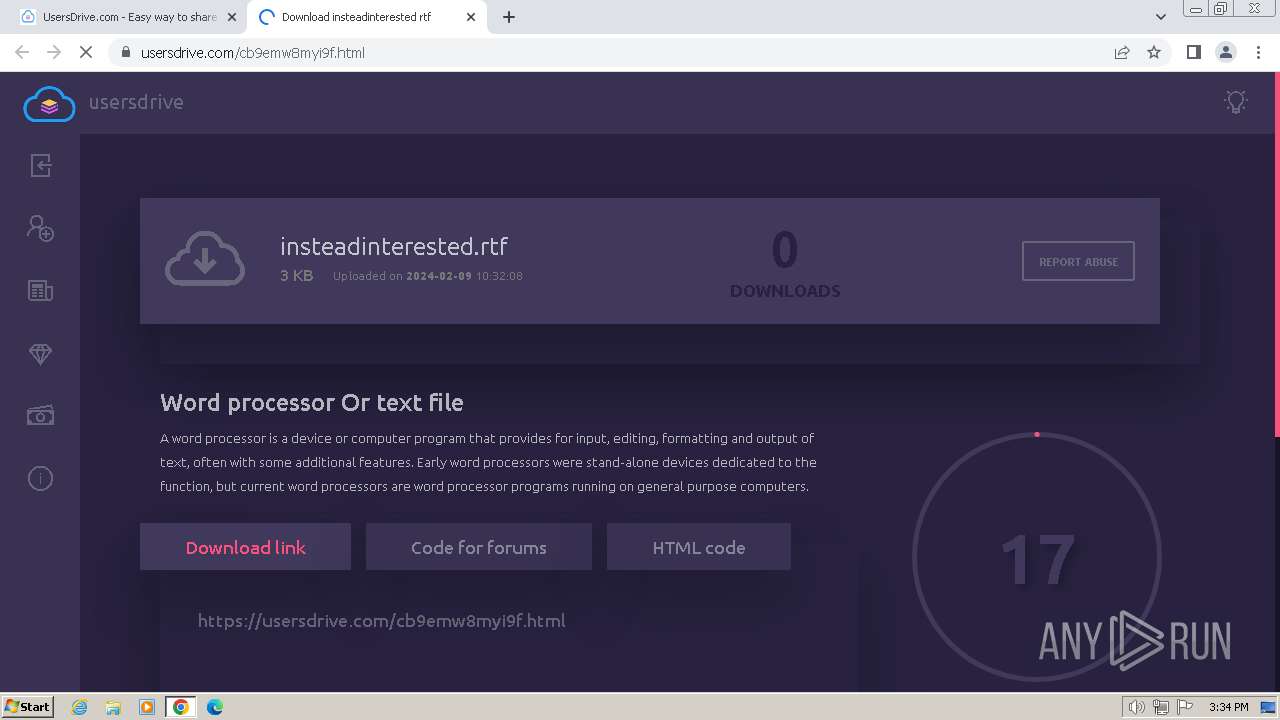Open the network tray icon
1280x720 pixels.
1160,707
